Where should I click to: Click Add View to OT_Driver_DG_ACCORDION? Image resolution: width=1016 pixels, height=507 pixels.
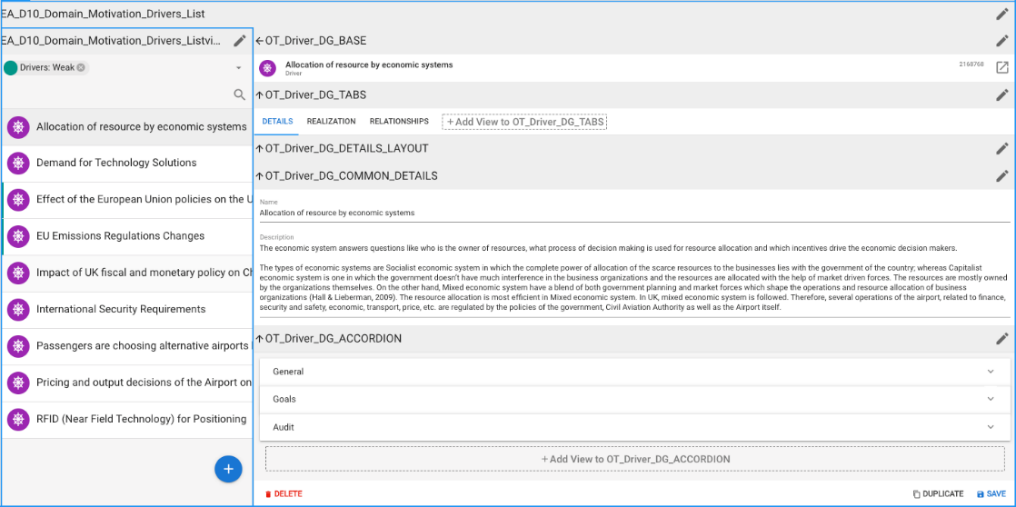pos(635,458)
